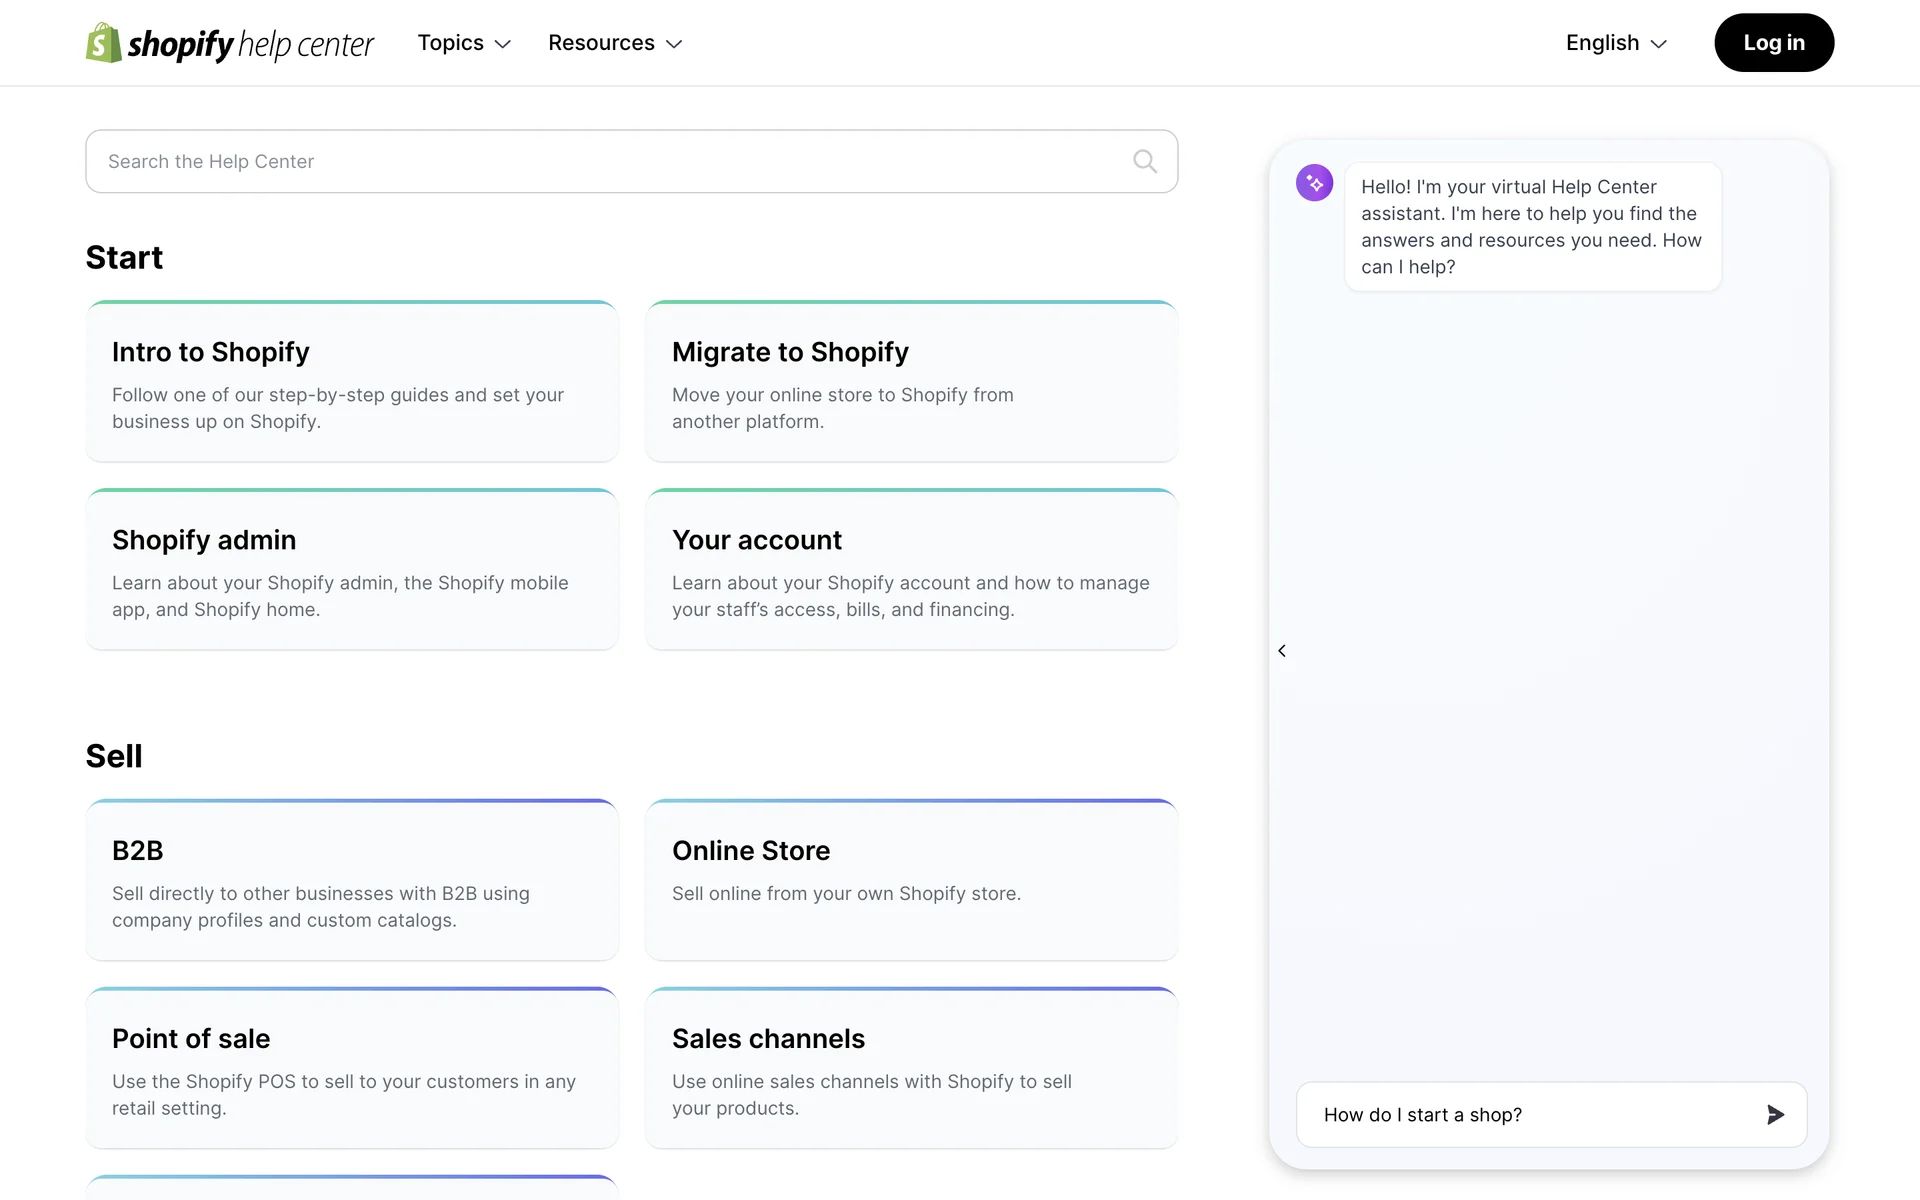Click the chat input with 'How do I start a shop?'

(x=1530, y=1114)
